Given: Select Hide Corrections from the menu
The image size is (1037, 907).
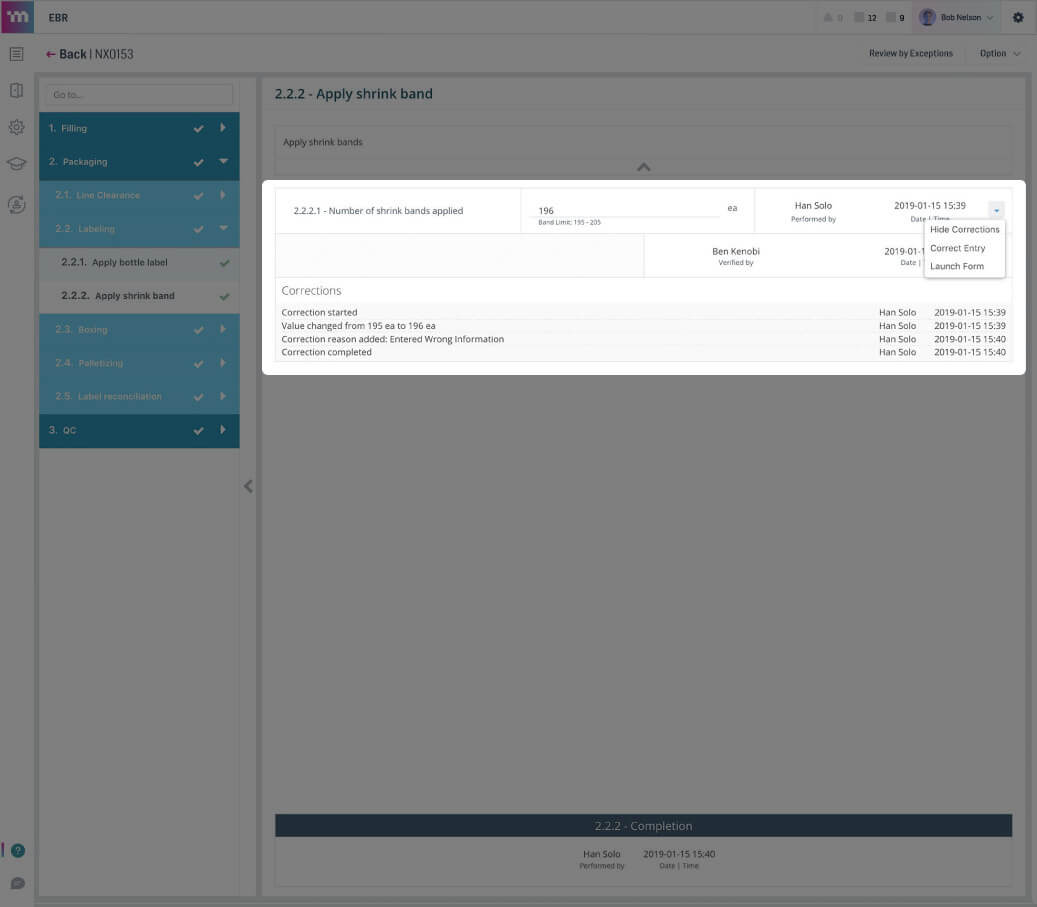Looking at the screenshot, I should coord(964,229).
